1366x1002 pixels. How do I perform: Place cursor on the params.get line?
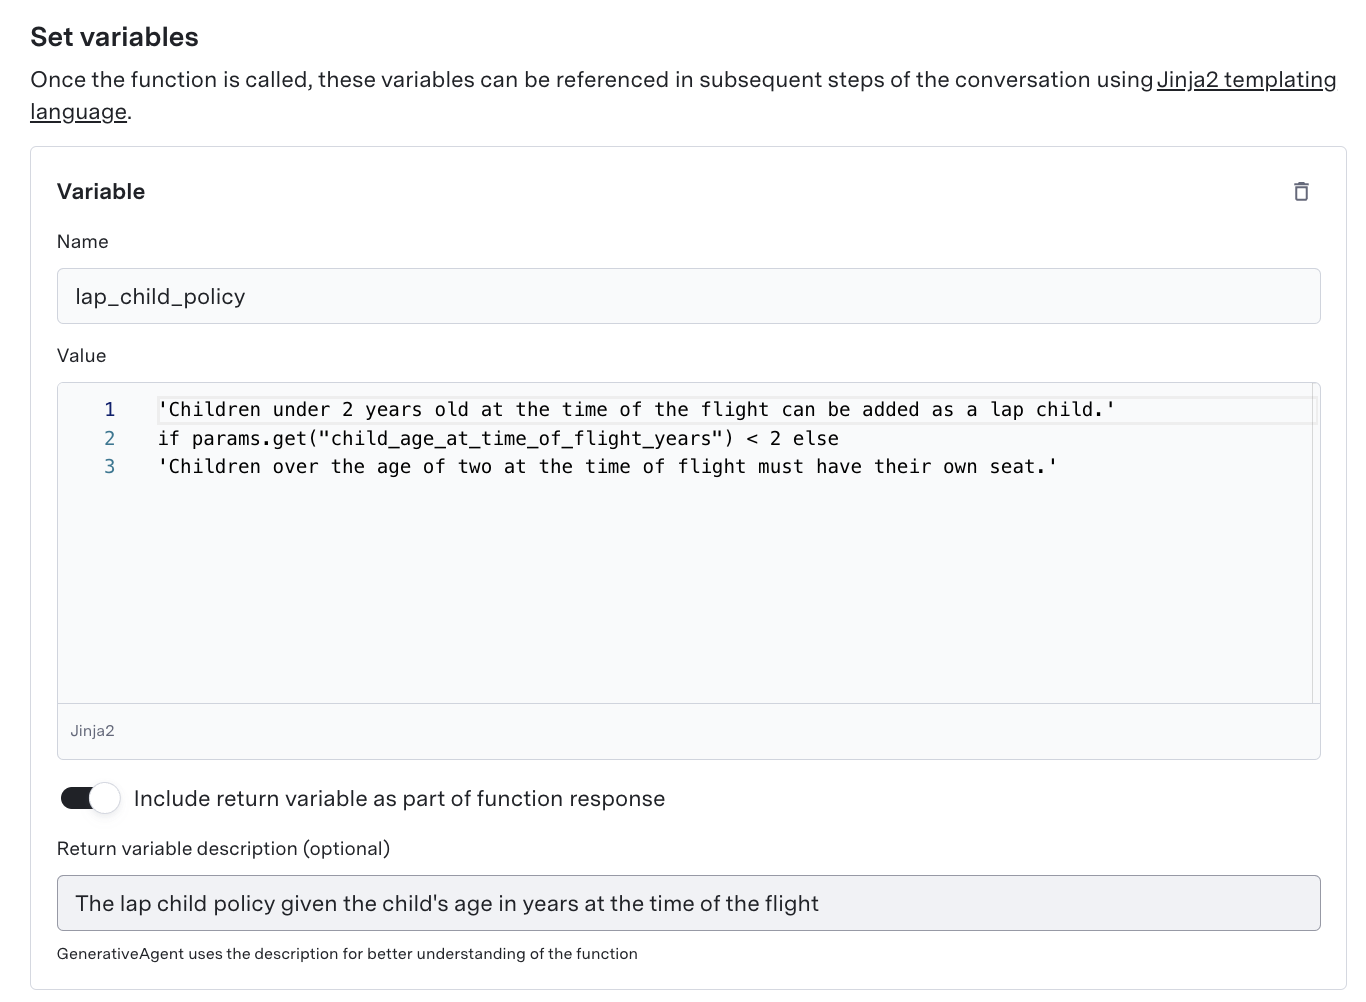498,438
